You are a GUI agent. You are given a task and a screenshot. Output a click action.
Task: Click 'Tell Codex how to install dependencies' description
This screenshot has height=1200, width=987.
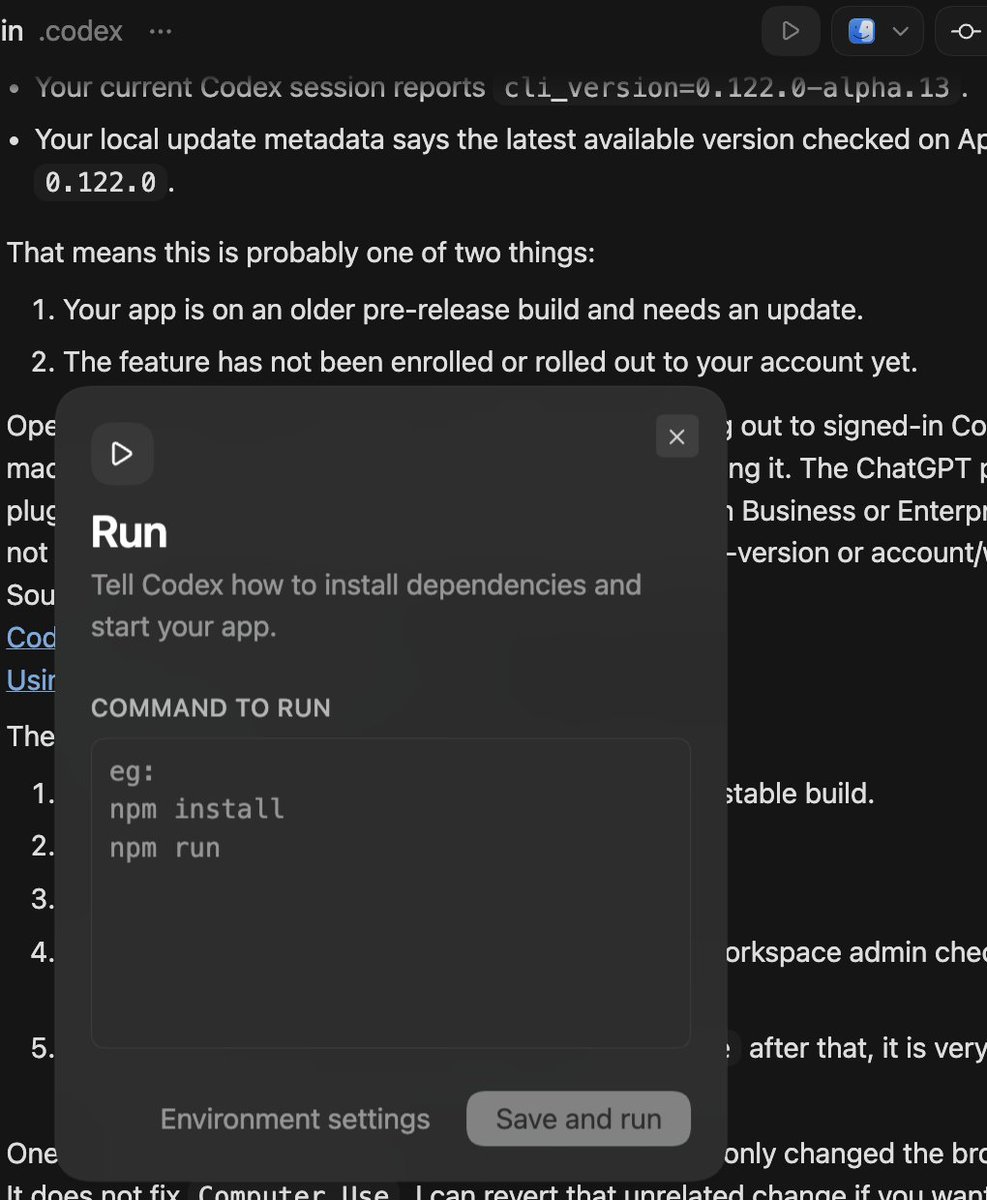[366, 606]
